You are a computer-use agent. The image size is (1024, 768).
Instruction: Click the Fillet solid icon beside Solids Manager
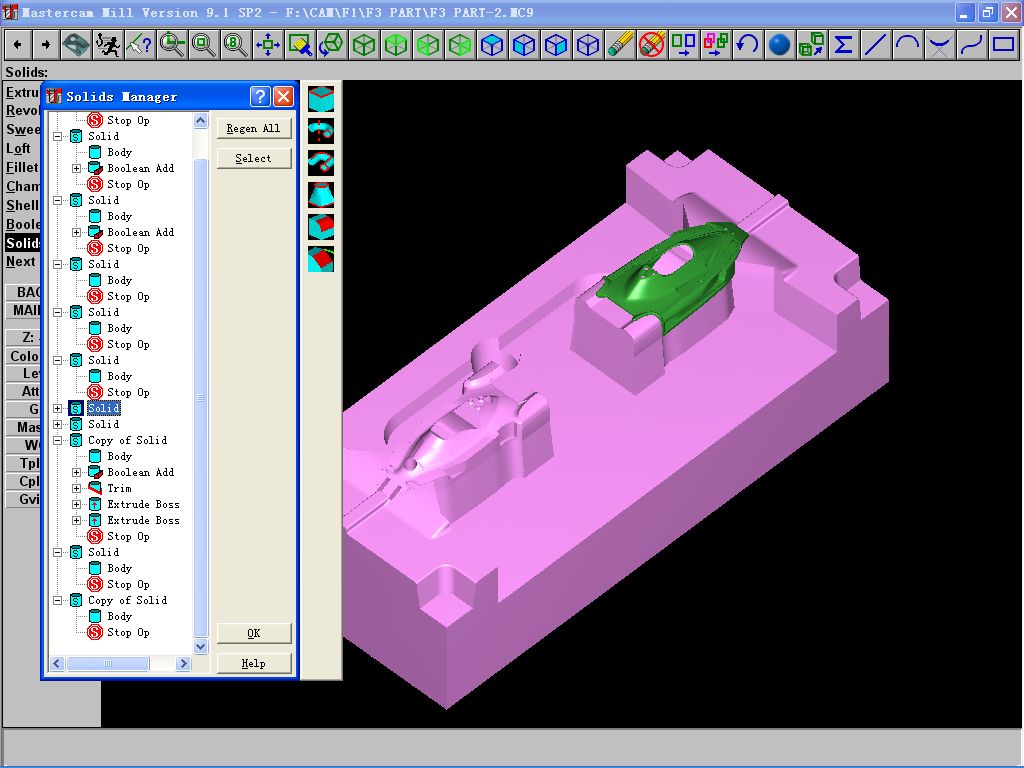tap(321, 227)
